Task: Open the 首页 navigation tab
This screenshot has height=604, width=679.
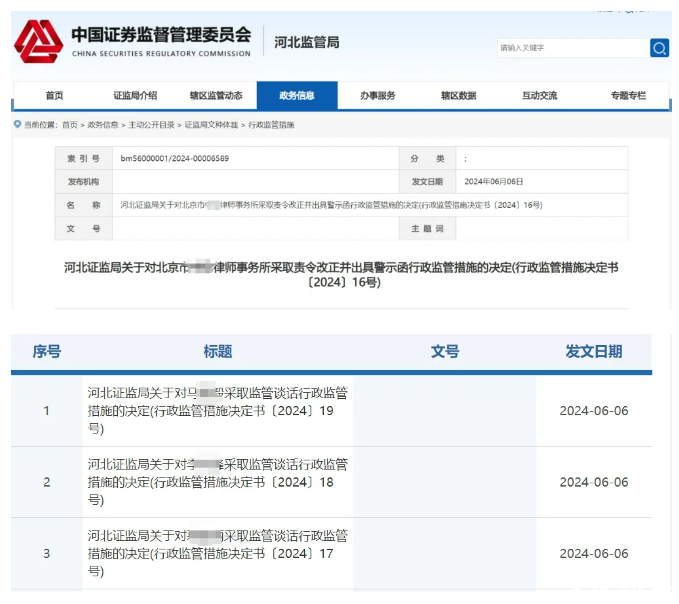Action: (54, 96)
